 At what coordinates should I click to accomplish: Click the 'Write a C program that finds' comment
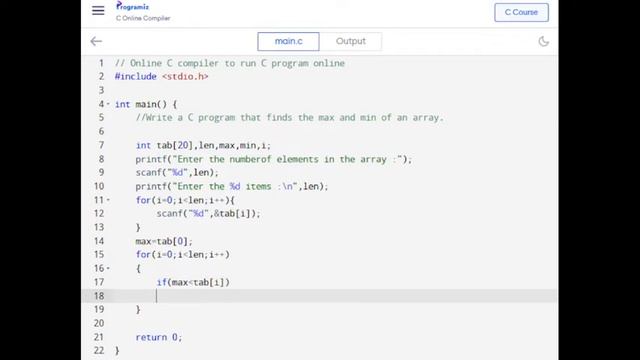[289, 118]
